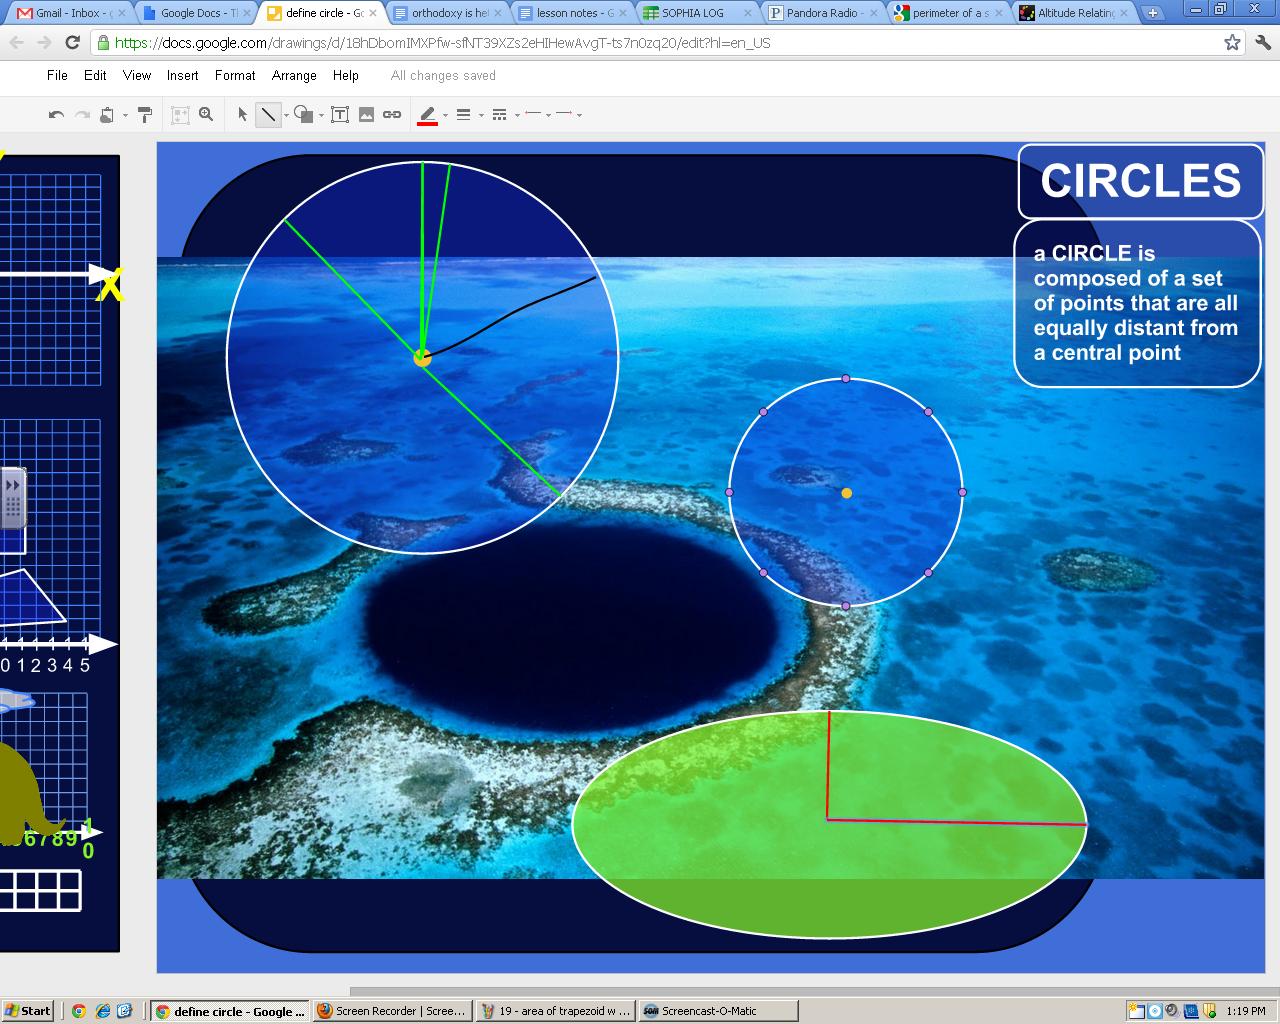Click the Line end arrow icon
The image size is (1280, 1024).
564,114
